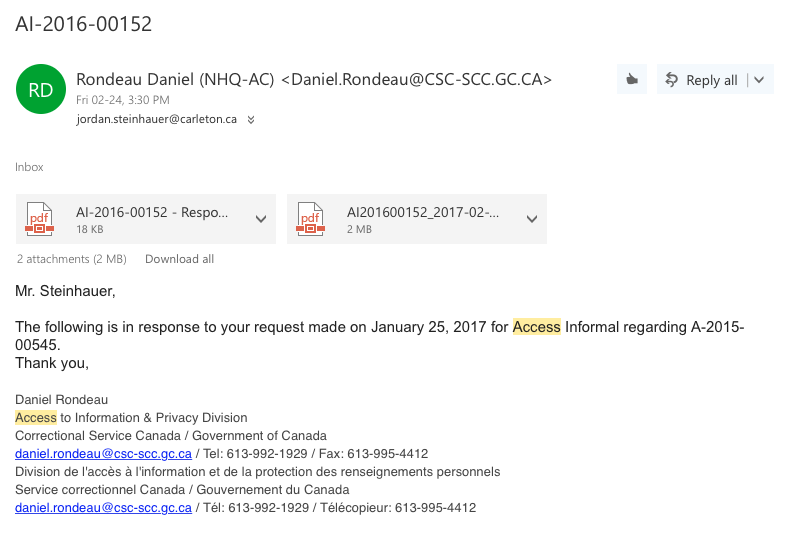Open first daniel.rondeau@csc-scc.gc.ca email link
This screenshot has height=555, width=787.
click(103, 454)
